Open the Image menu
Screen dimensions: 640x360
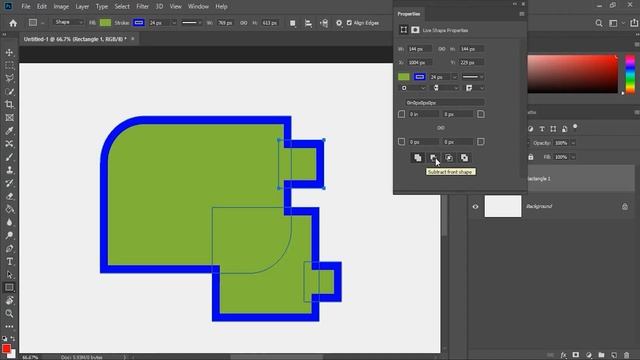coord(61,7)
